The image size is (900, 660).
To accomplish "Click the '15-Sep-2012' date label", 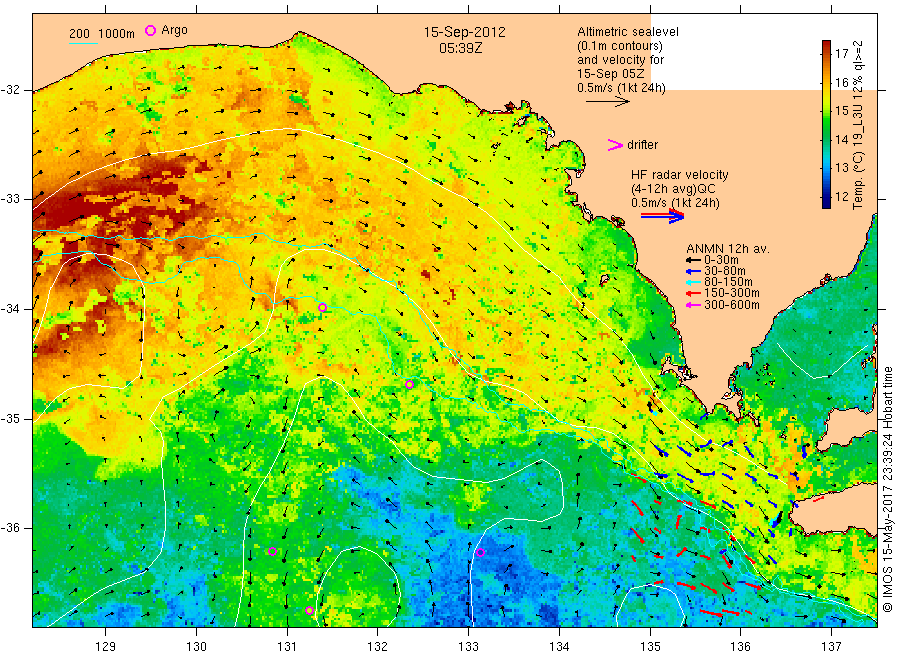I will [x=464, y=32].
